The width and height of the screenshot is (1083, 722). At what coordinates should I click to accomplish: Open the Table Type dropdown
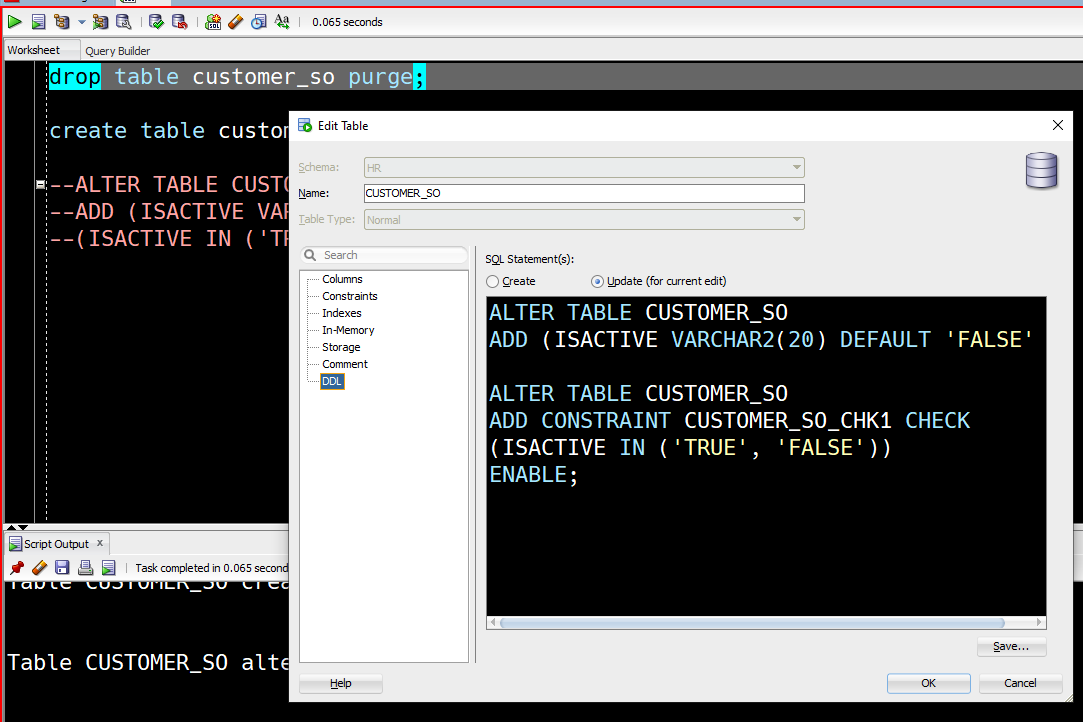click(584, 220)
